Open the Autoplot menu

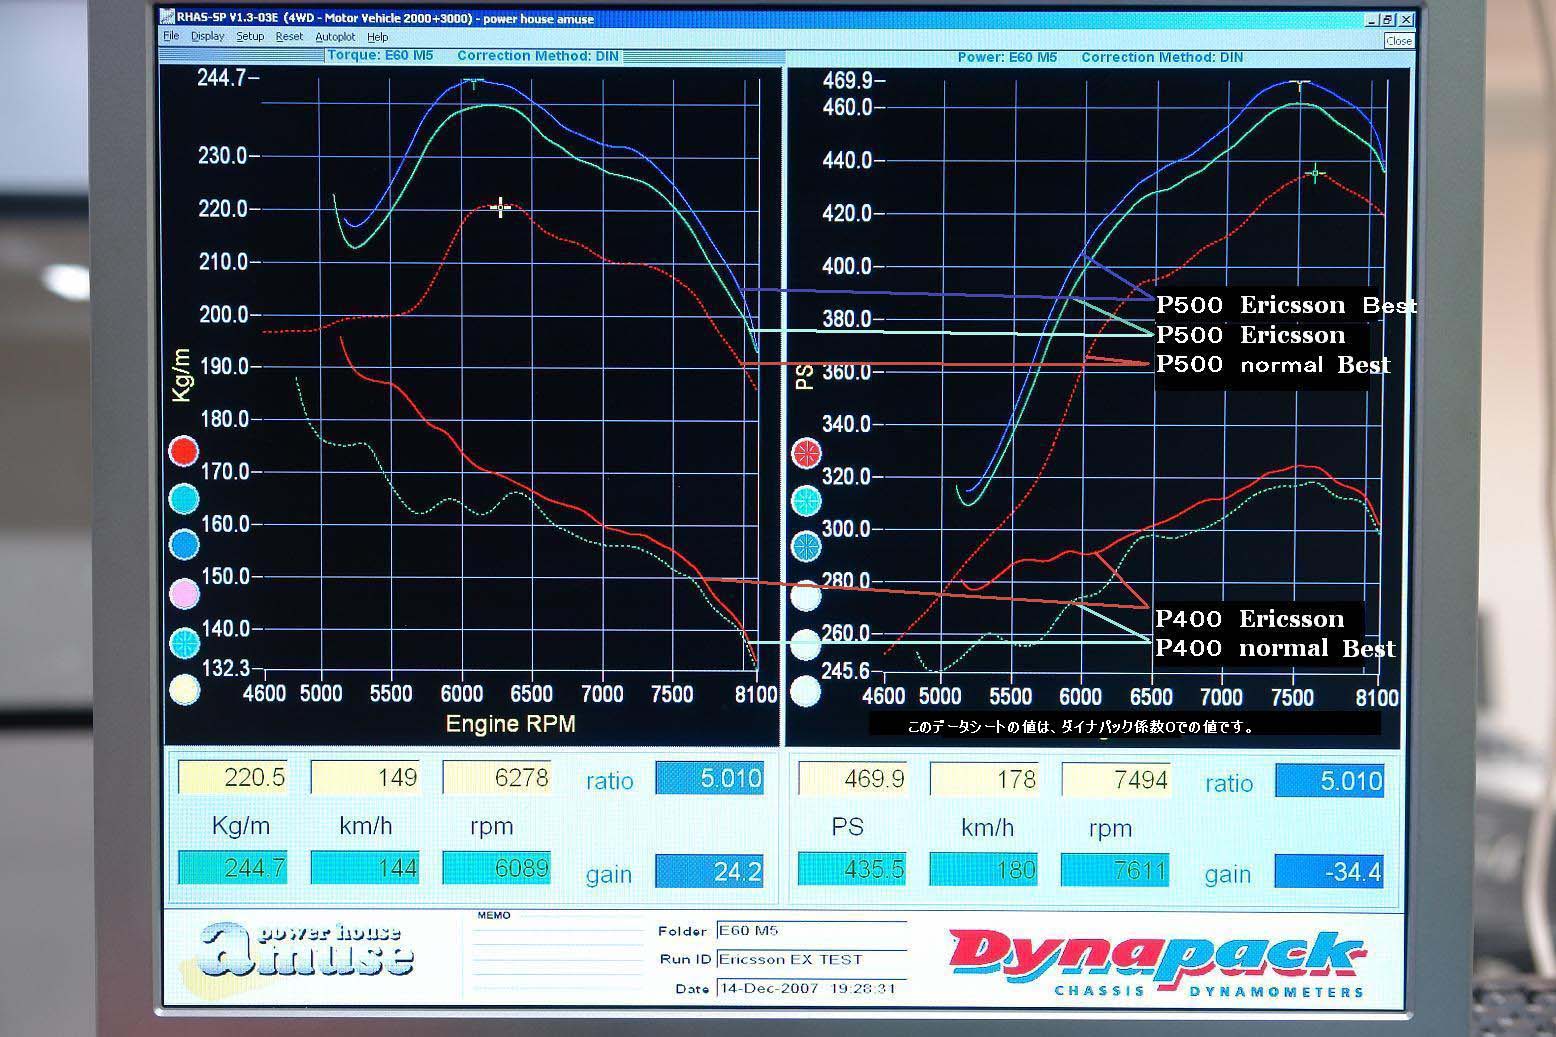tap(335, 36)
